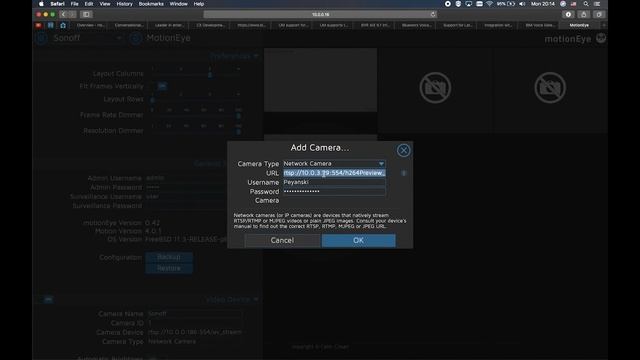
Task: Open the Apple menu
Action: (41, 4)
